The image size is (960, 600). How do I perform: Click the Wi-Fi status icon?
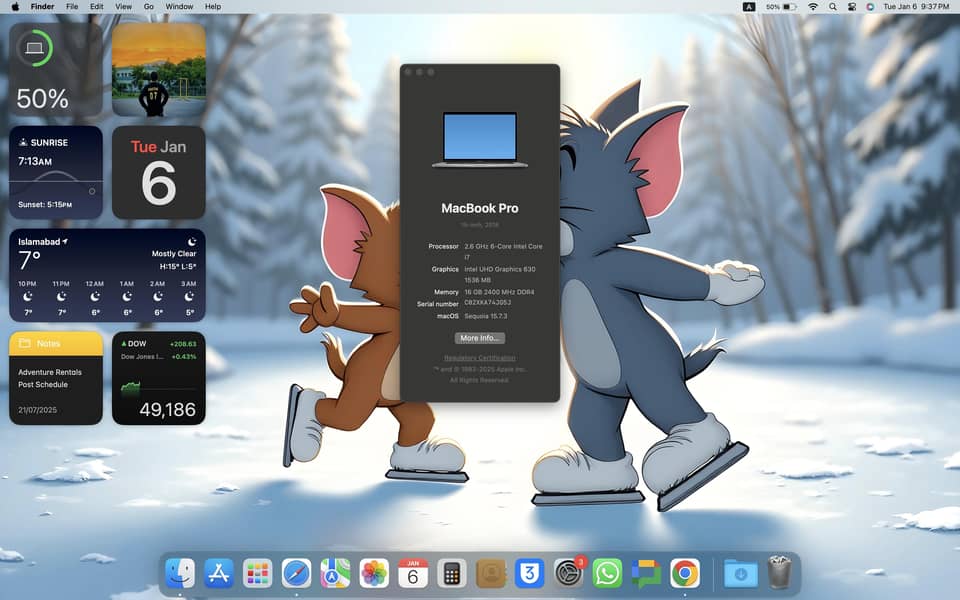(x=813, y=7)
